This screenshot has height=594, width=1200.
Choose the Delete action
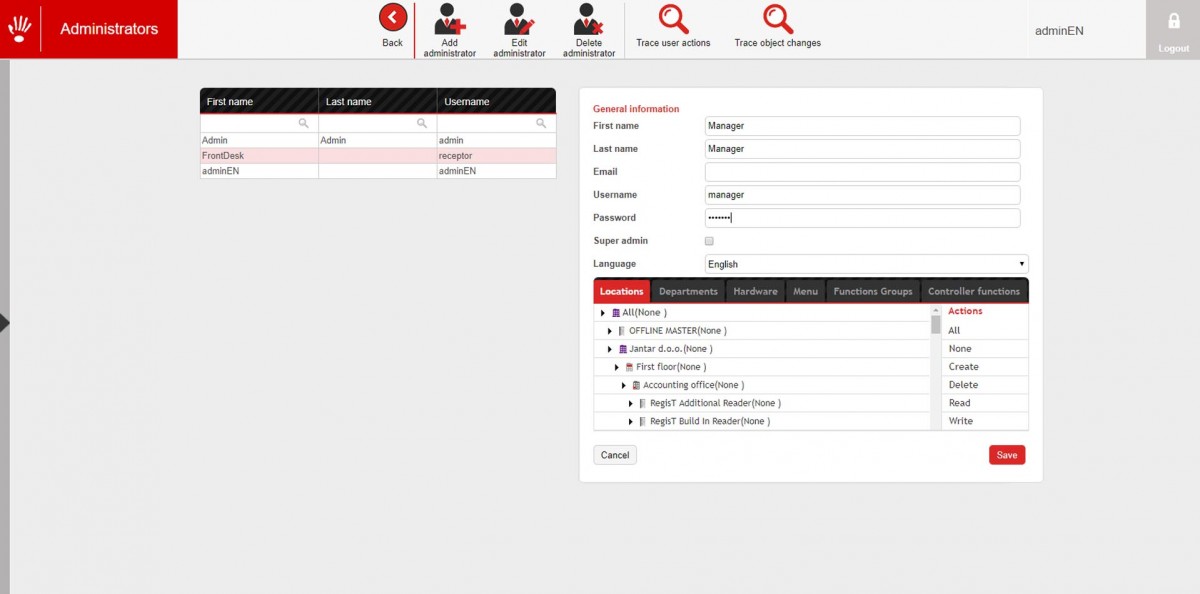point(986,385)
